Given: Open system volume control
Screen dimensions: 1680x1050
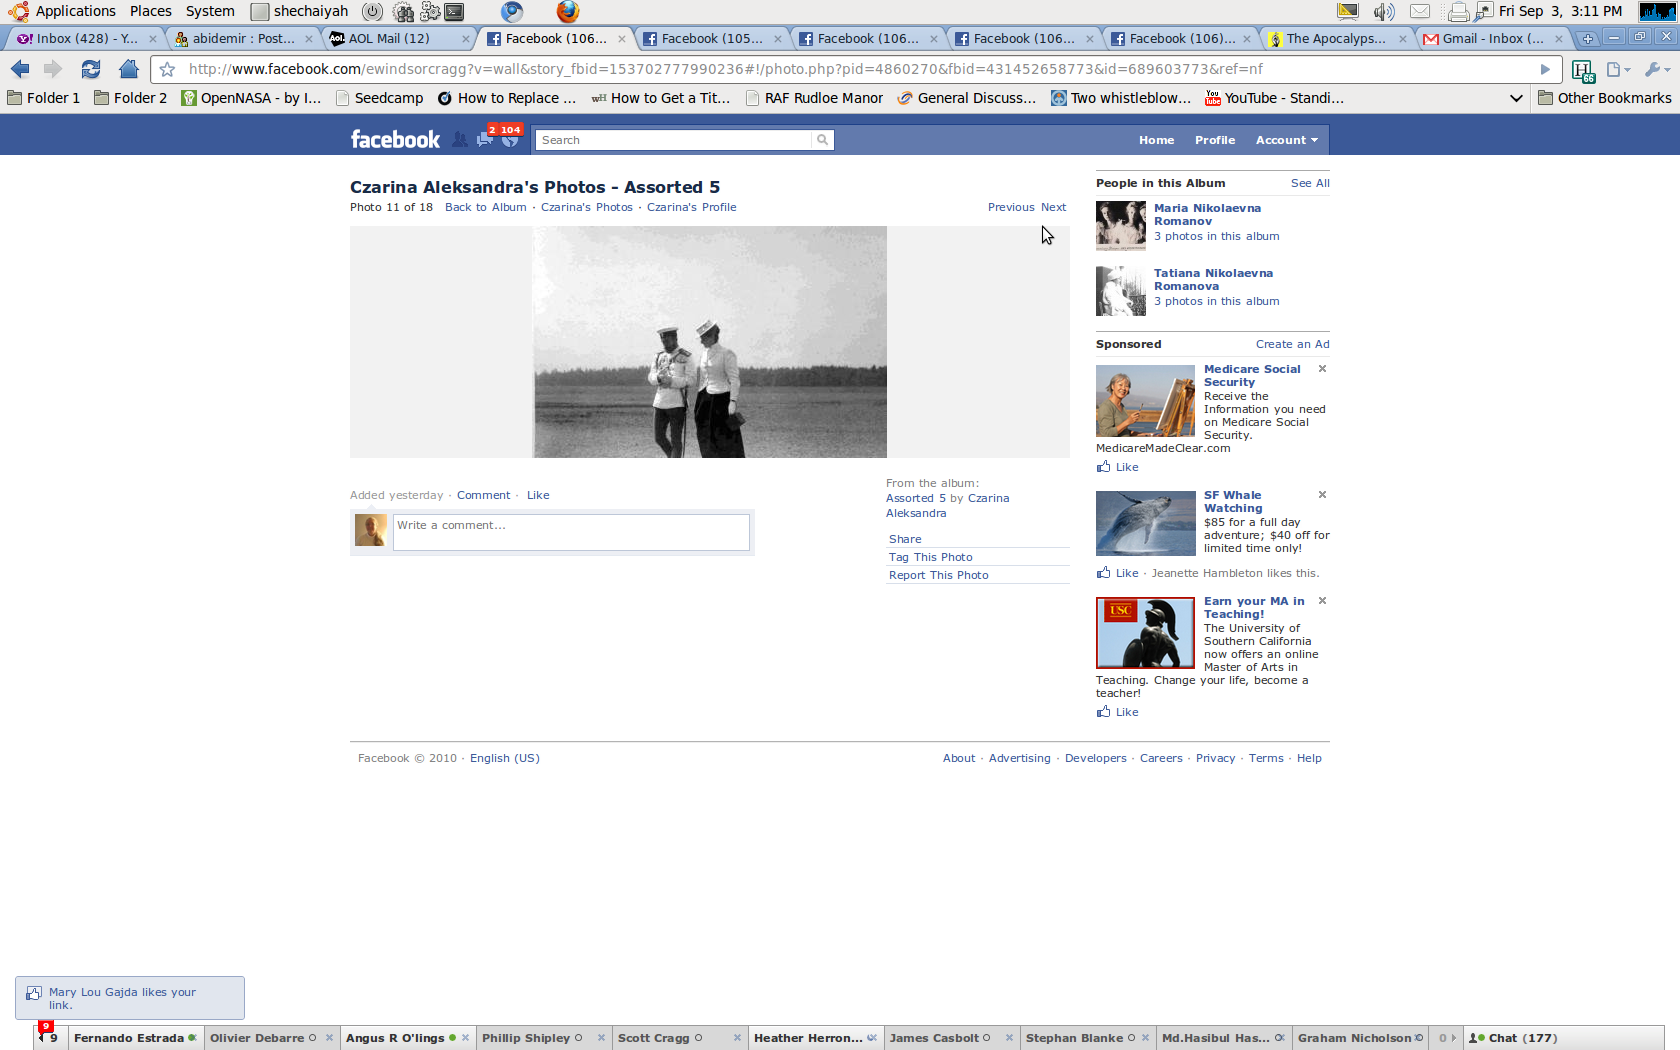Looking at the screenshot, I should [x=1384, y=11].
